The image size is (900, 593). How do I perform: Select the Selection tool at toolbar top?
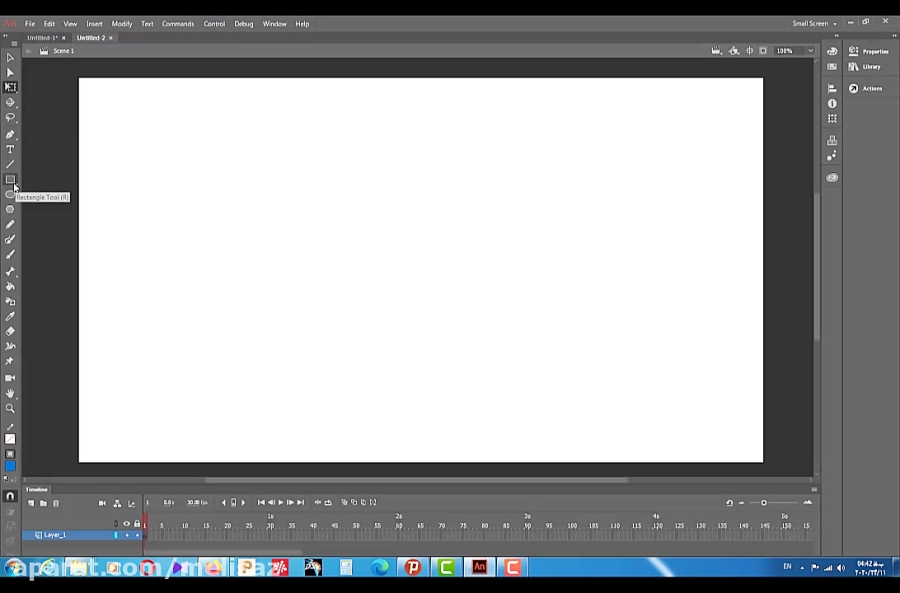[10, 57]
